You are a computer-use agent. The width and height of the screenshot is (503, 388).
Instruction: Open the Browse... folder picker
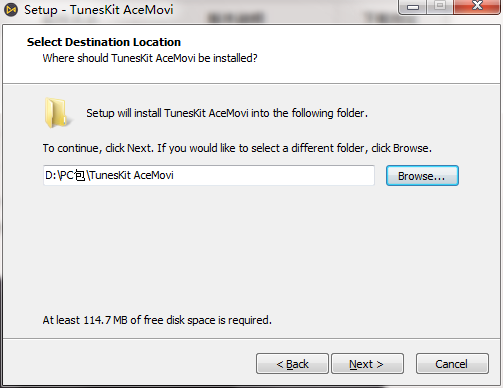point(422,176)
